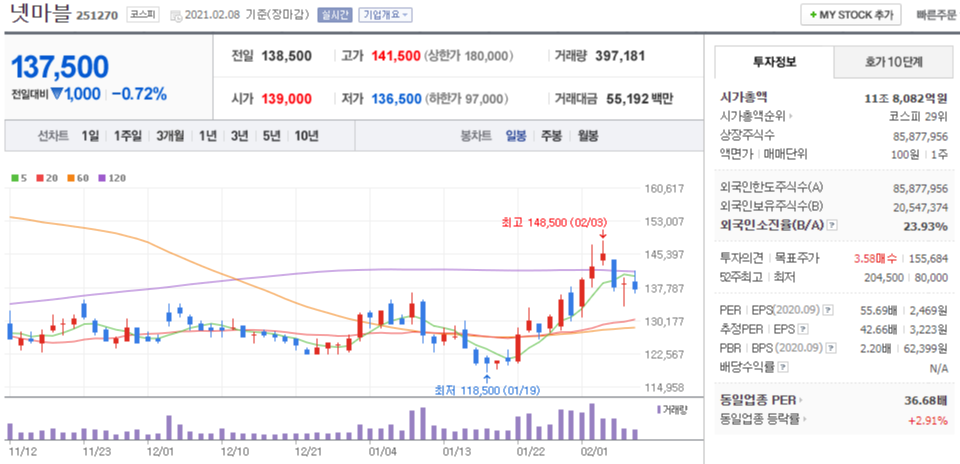Click help icon next to PBR BPS(2020.09)
The image size is (960, 464).
[830, 348]
